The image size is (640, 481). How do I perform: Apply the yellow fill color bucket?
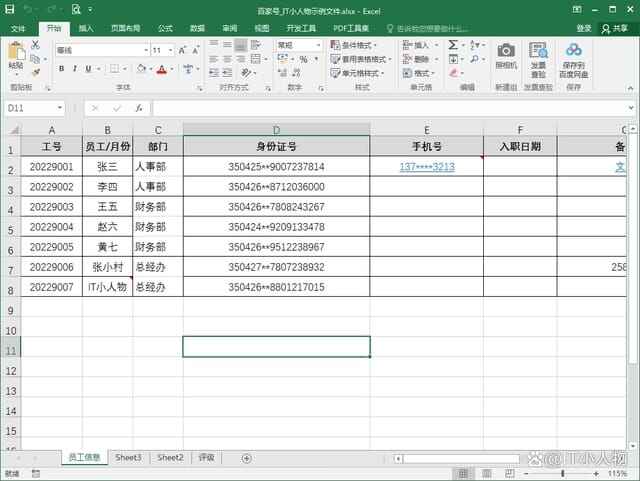[x=142, y=69]
